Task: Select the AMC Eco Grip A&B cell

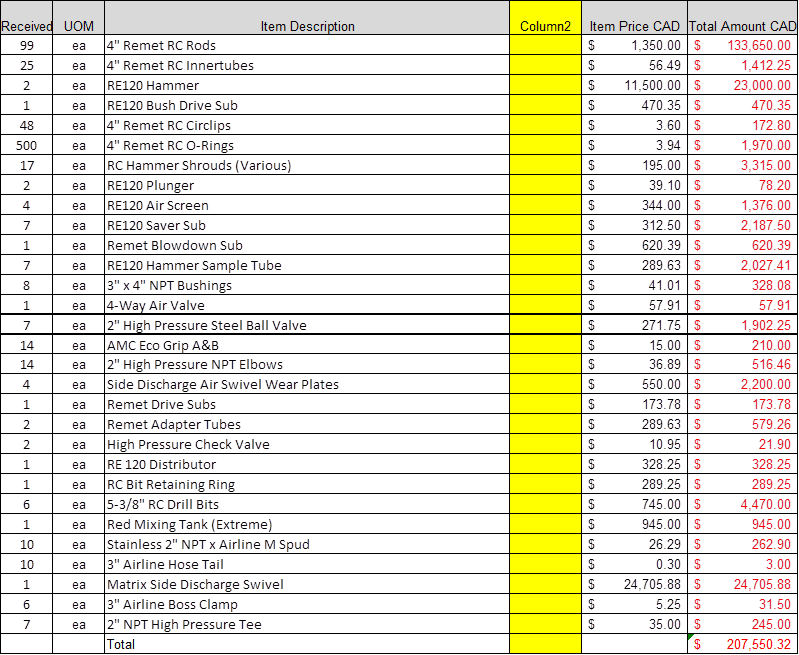Action: (x=307, y=345)
